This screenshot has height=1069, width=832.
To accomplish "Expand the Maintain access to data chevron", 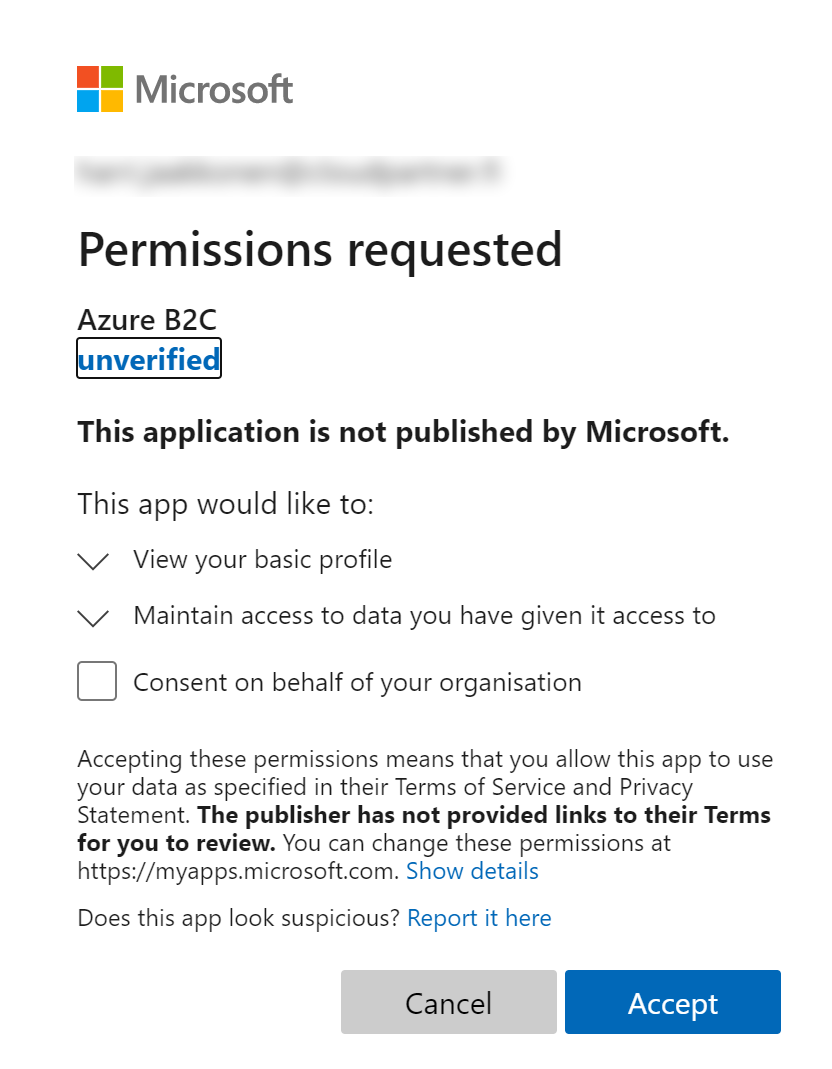I will click(x=93, y=618).
